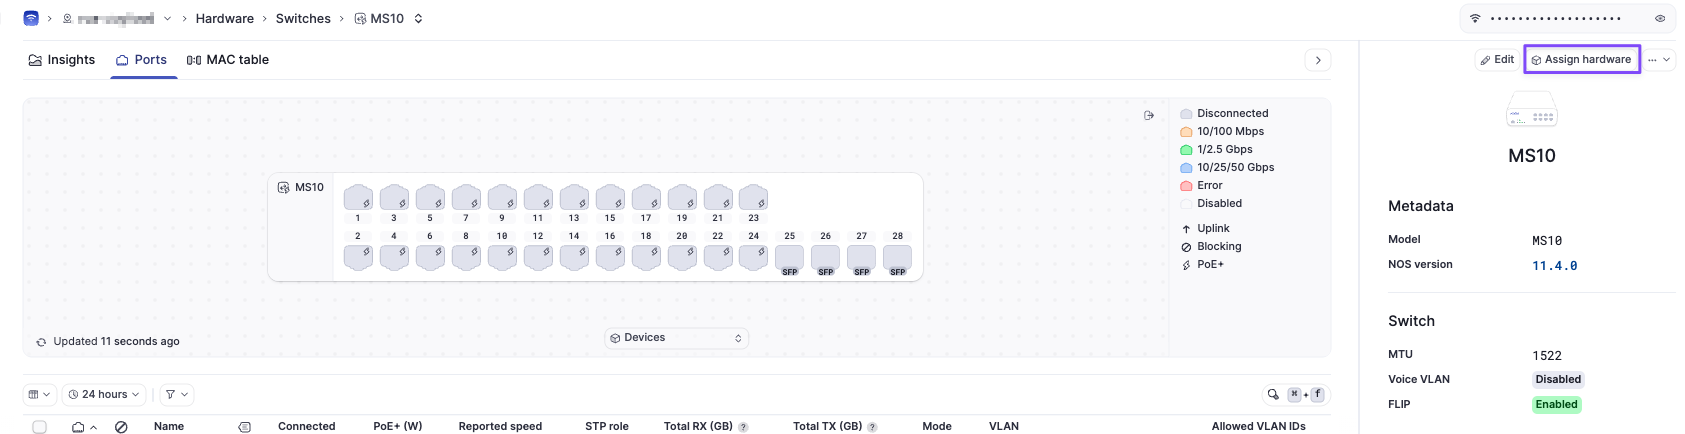Open the MS10 switch selector in breadcrumb
The height and width of the screenshot is (434, 1685).
(x=389, y=18)
